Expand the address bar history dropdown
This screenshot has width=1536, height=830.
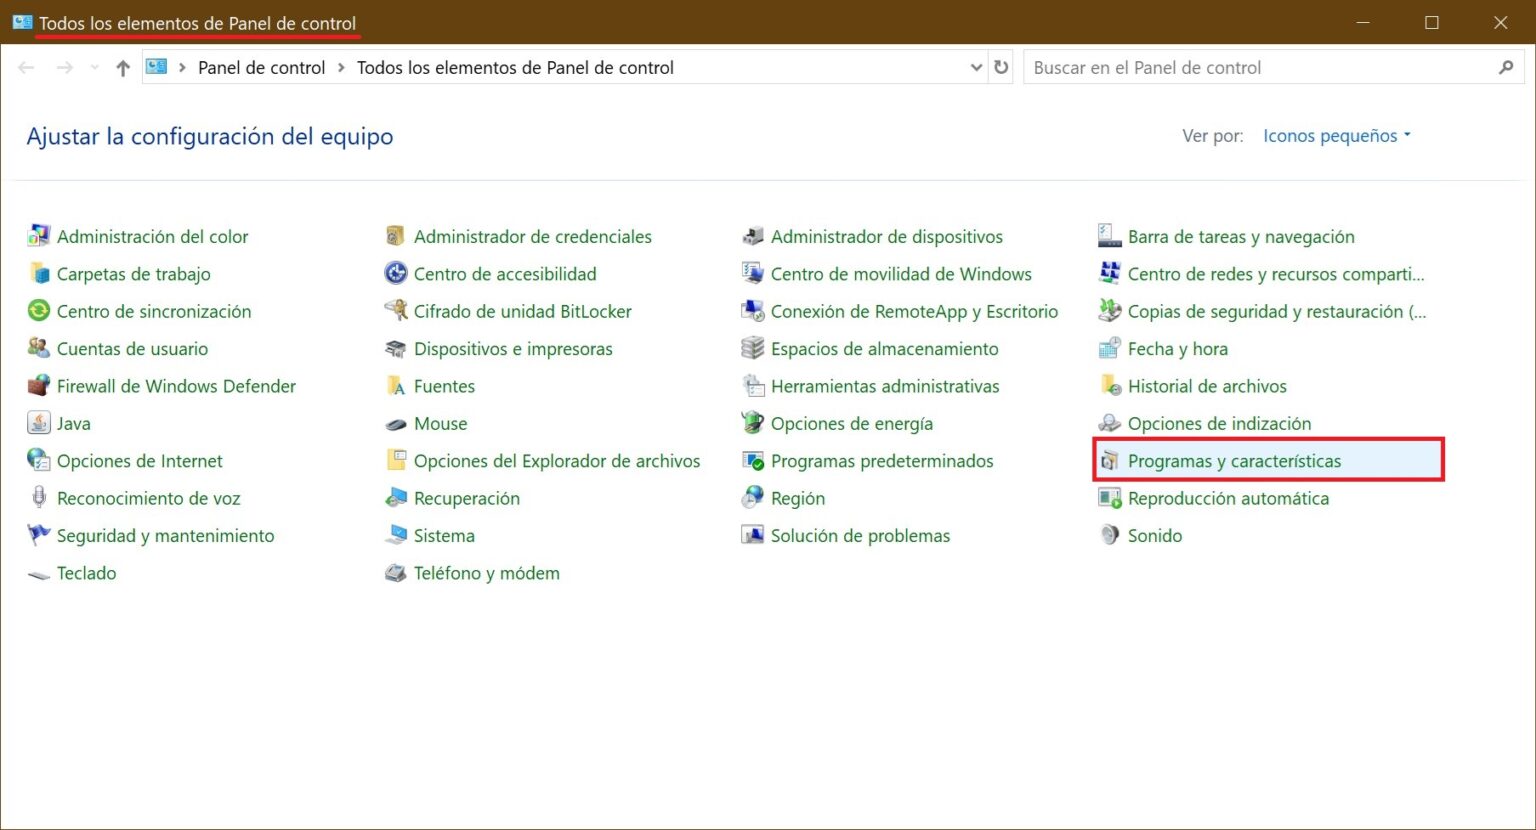click(976, 67)
